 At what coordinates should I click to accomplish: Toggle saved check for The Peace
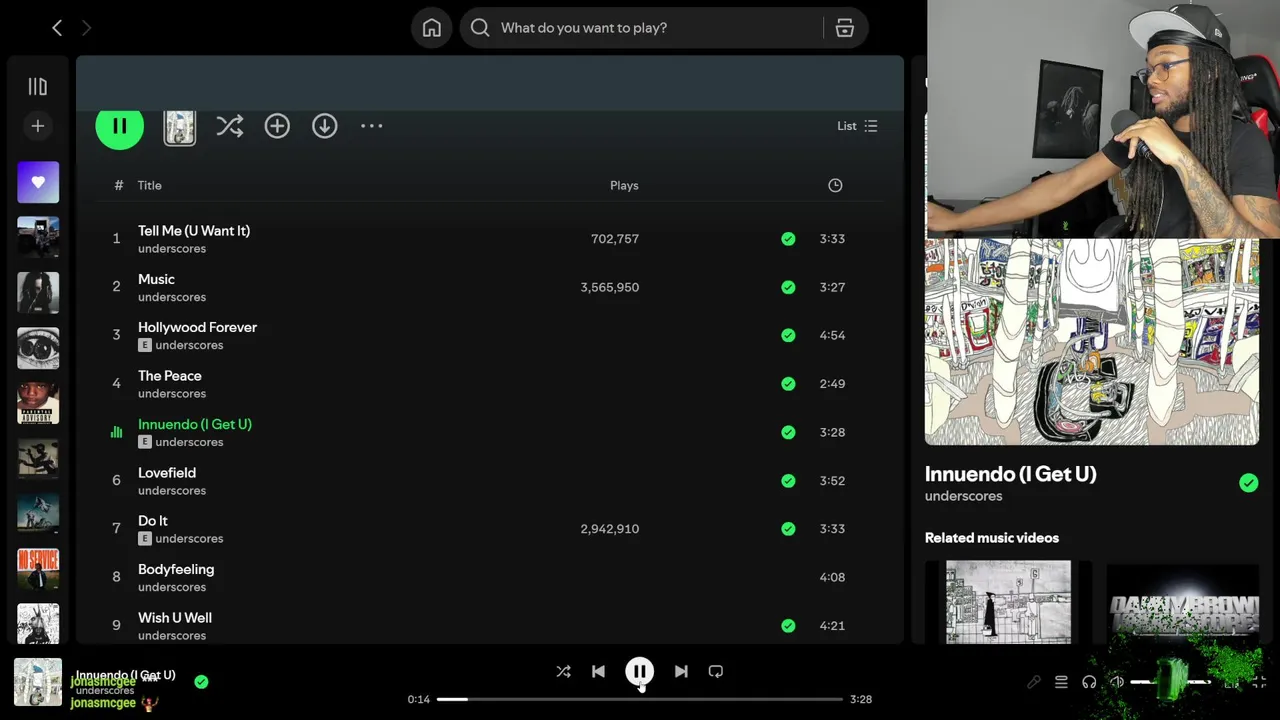pos(788,384)
